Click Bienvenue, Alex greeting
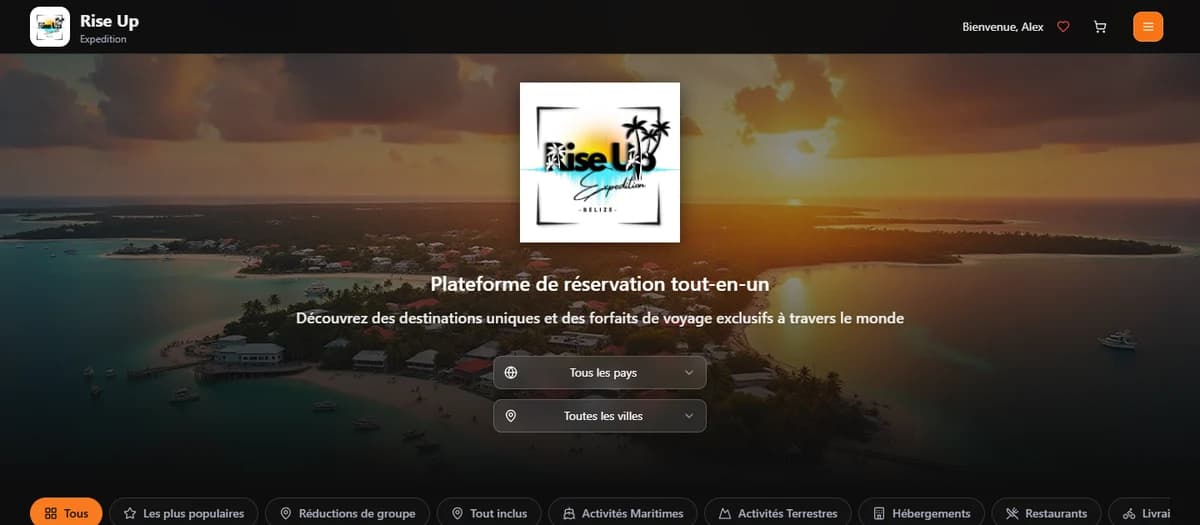 (1003, 27)
